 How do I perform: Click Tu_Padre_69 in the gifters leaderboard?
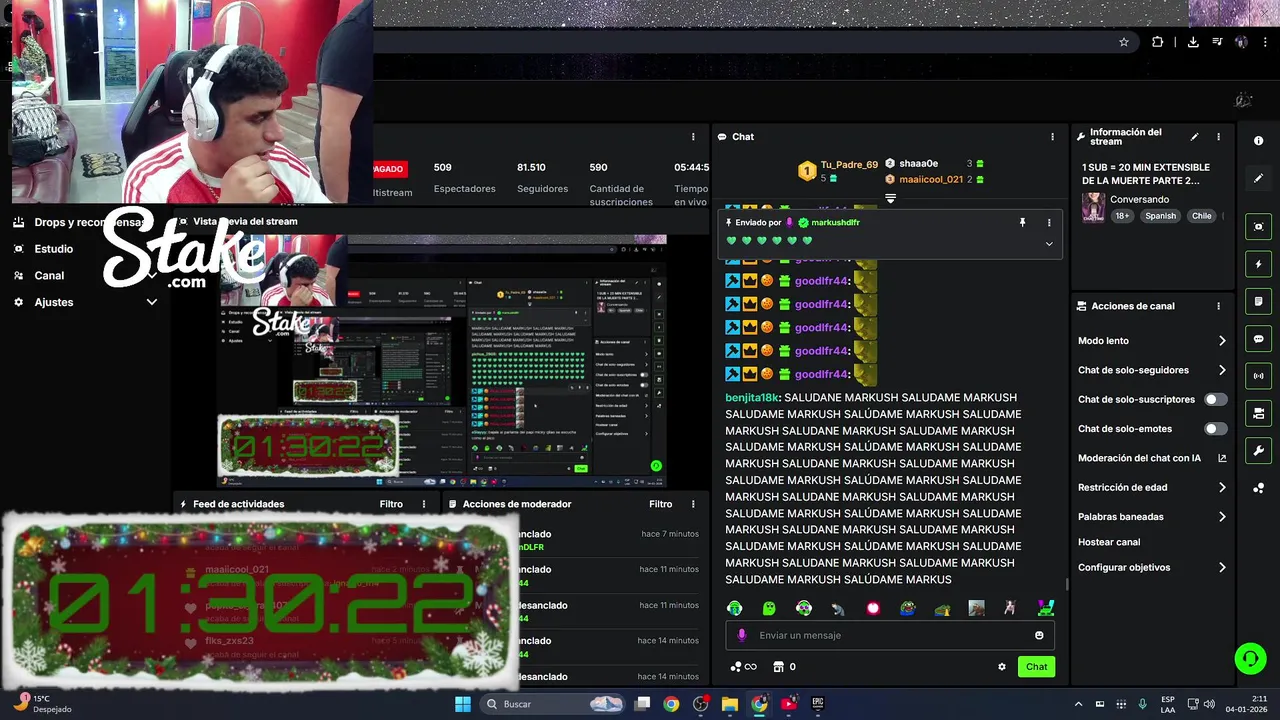click(849, 165)
